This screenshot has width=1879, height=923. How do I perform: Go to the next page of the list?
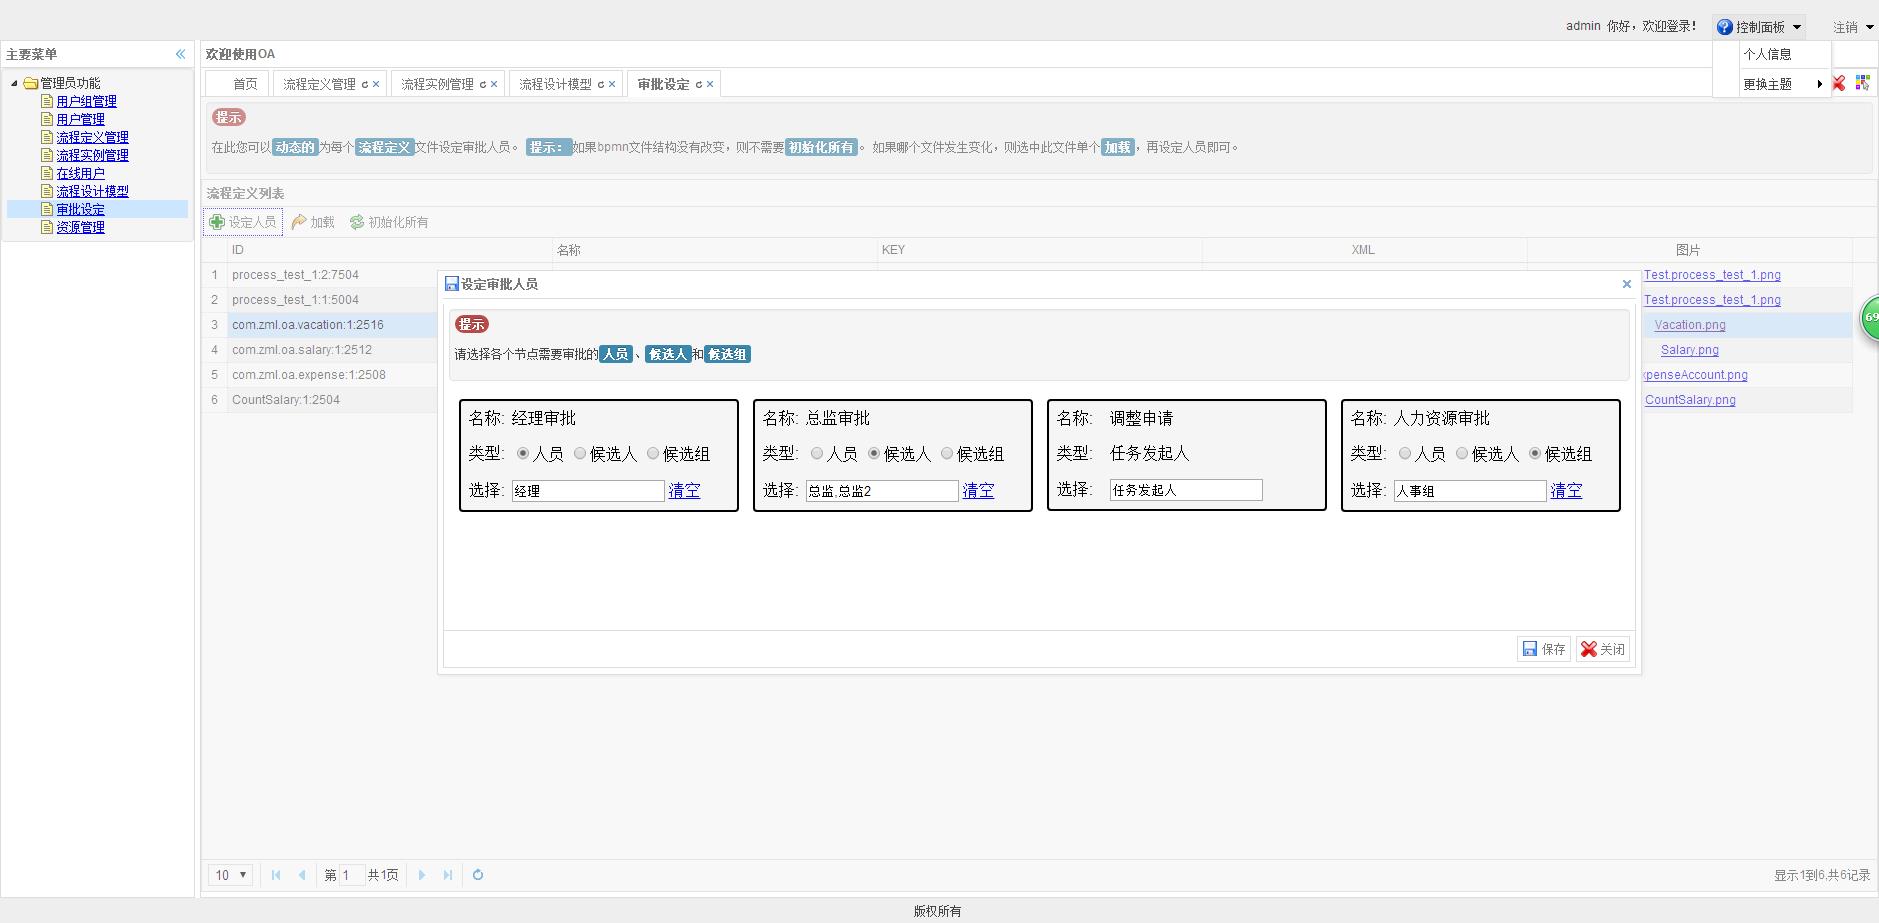pos(422,875)
